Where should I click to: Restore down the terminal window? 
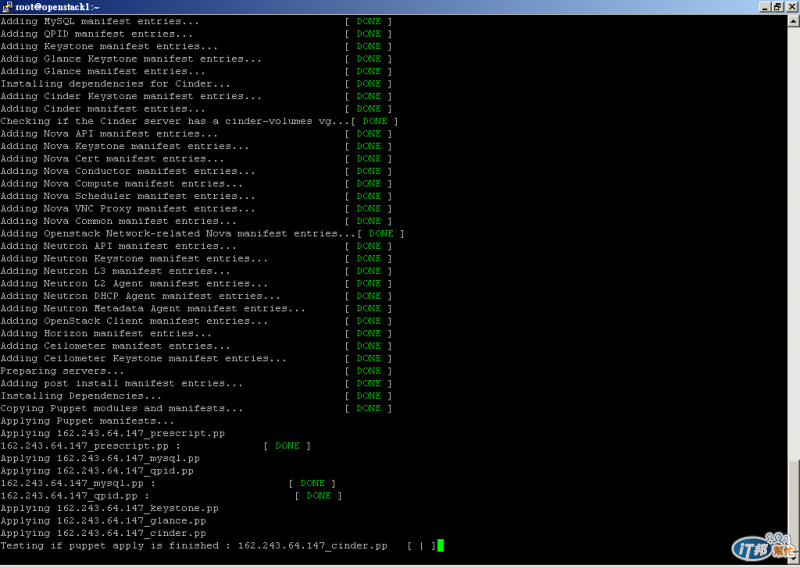pos(777,7)
